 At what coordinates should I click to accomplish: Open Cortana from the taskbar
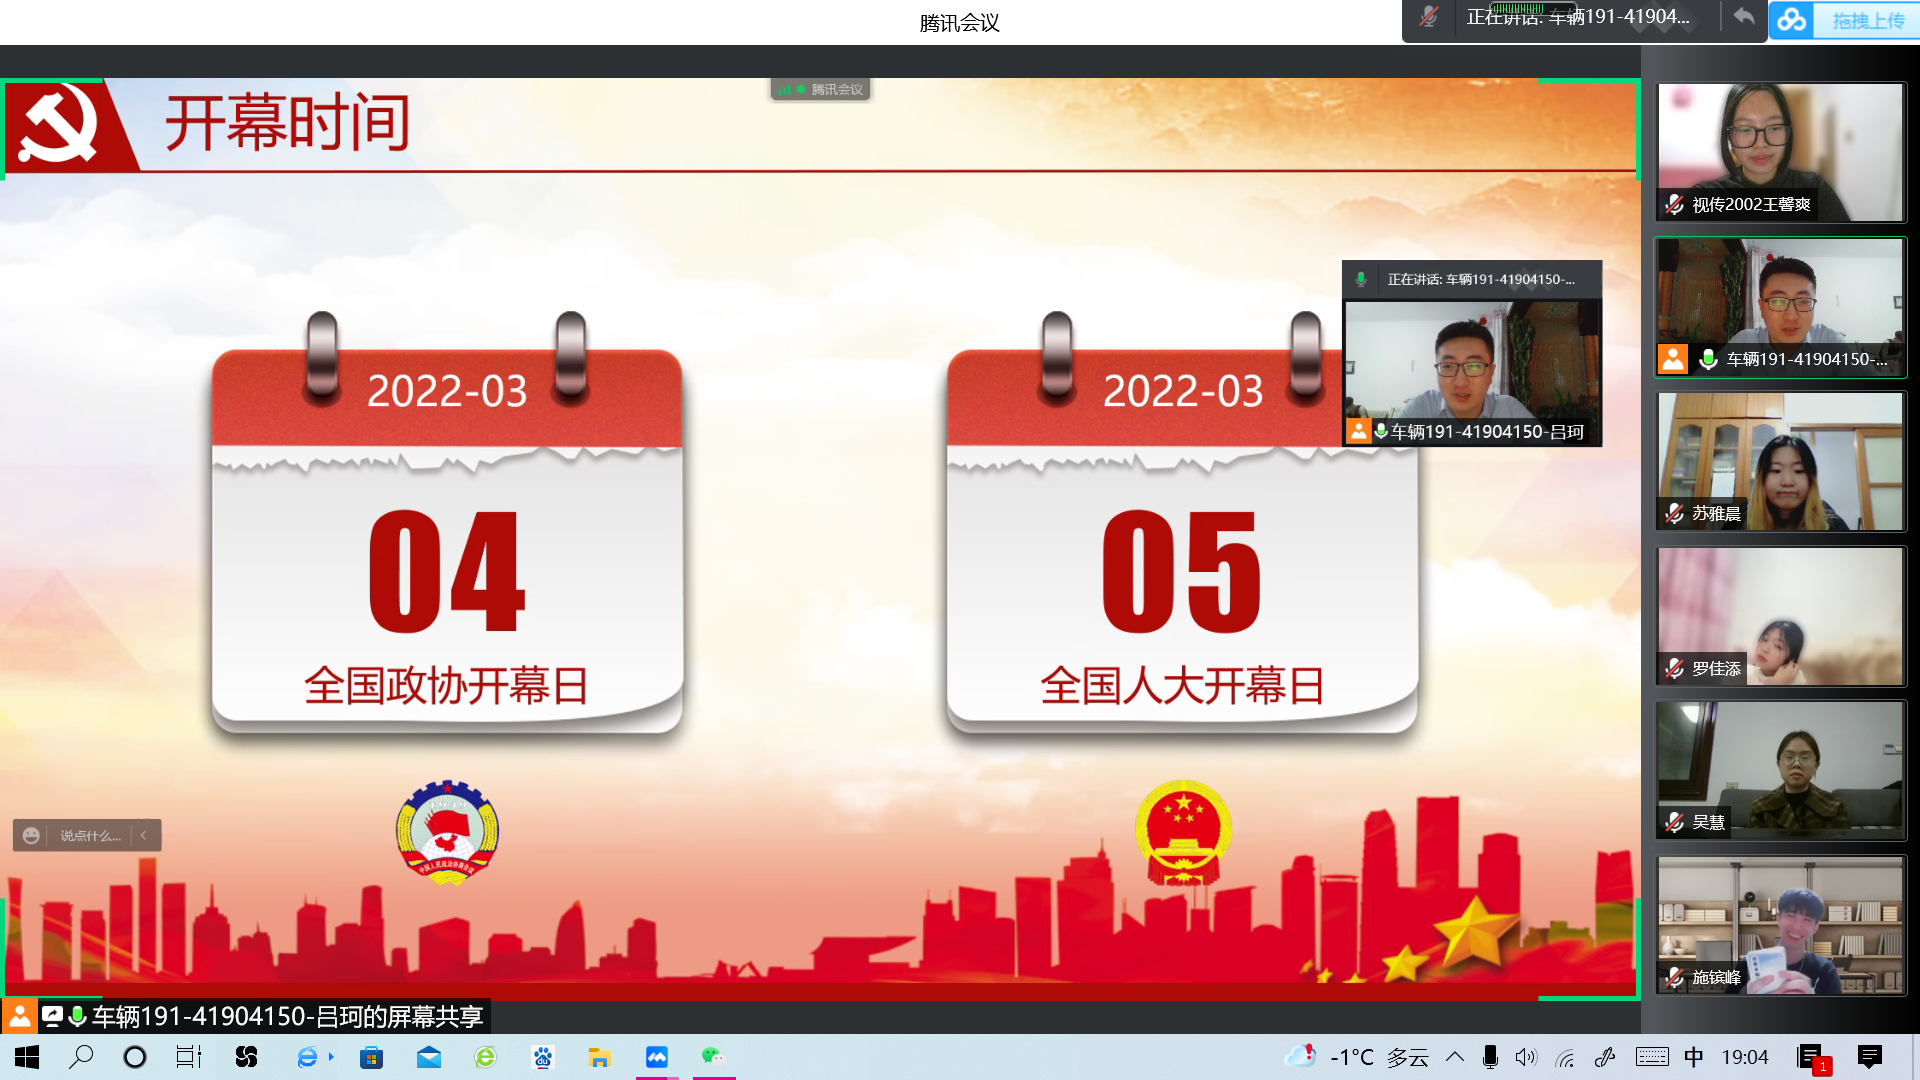click(x=135, y=1057)
